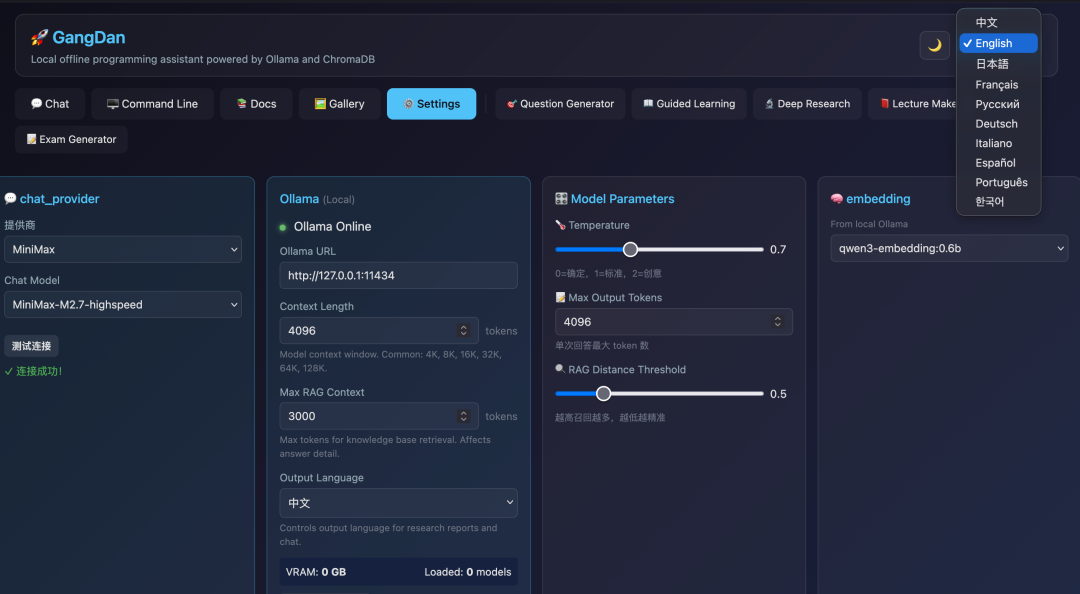Choose Deutsch from the language menu
This screenshot has width=1080, height=594.
click(998, 124)
